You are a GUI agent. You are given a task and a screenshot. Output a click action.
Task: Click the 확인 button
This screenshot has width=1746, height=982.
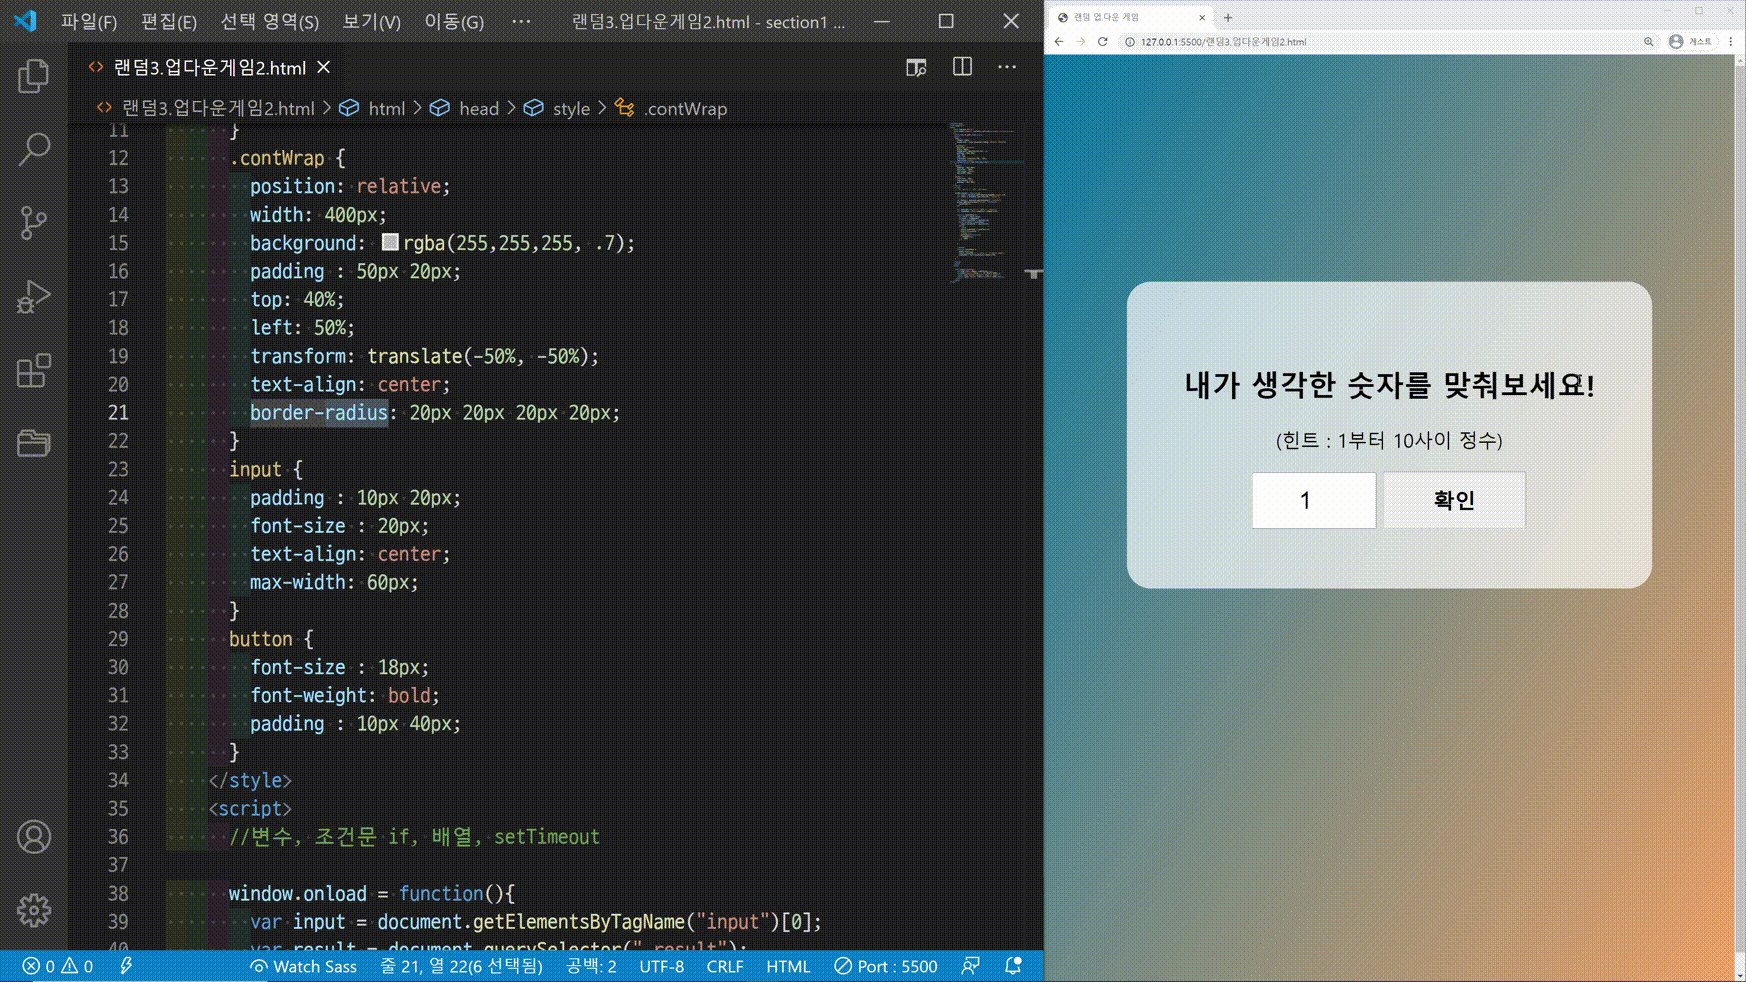click(x=1454, y=500)
